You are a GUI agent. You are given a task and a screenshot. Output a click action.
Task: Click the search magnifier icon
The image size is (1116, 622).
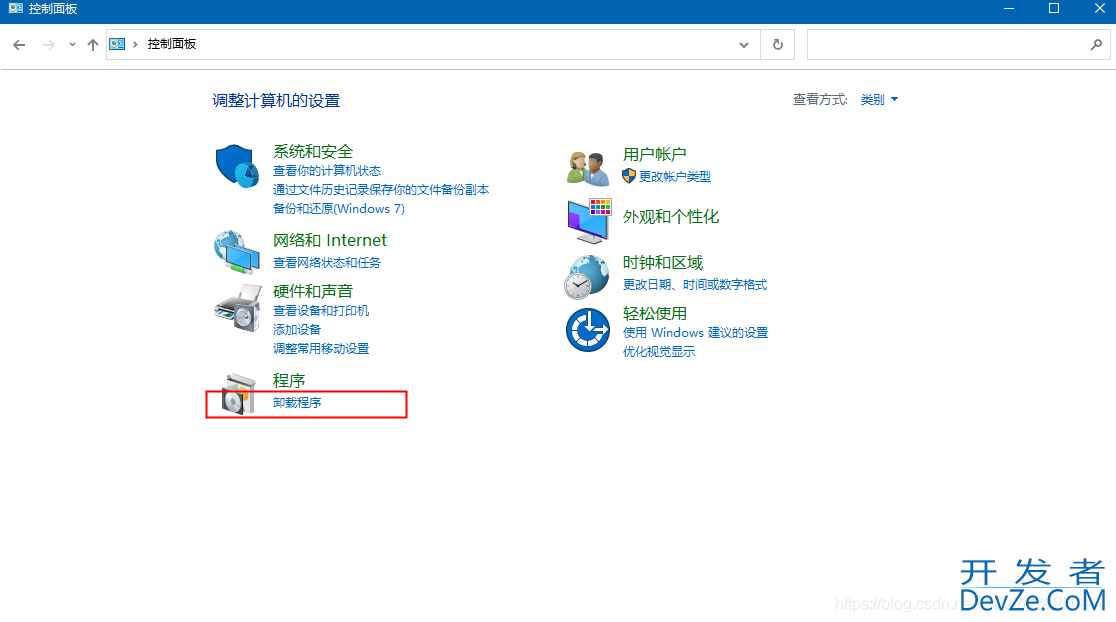(1096, 45)
